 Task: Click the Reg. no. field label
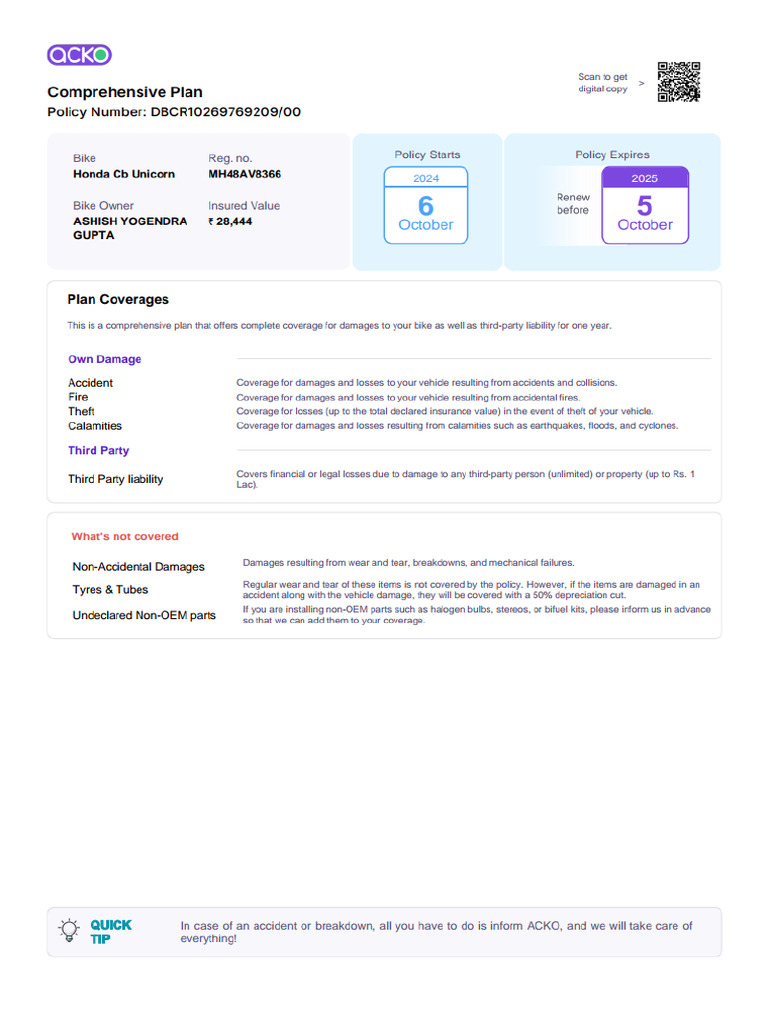tap(230, 158)
